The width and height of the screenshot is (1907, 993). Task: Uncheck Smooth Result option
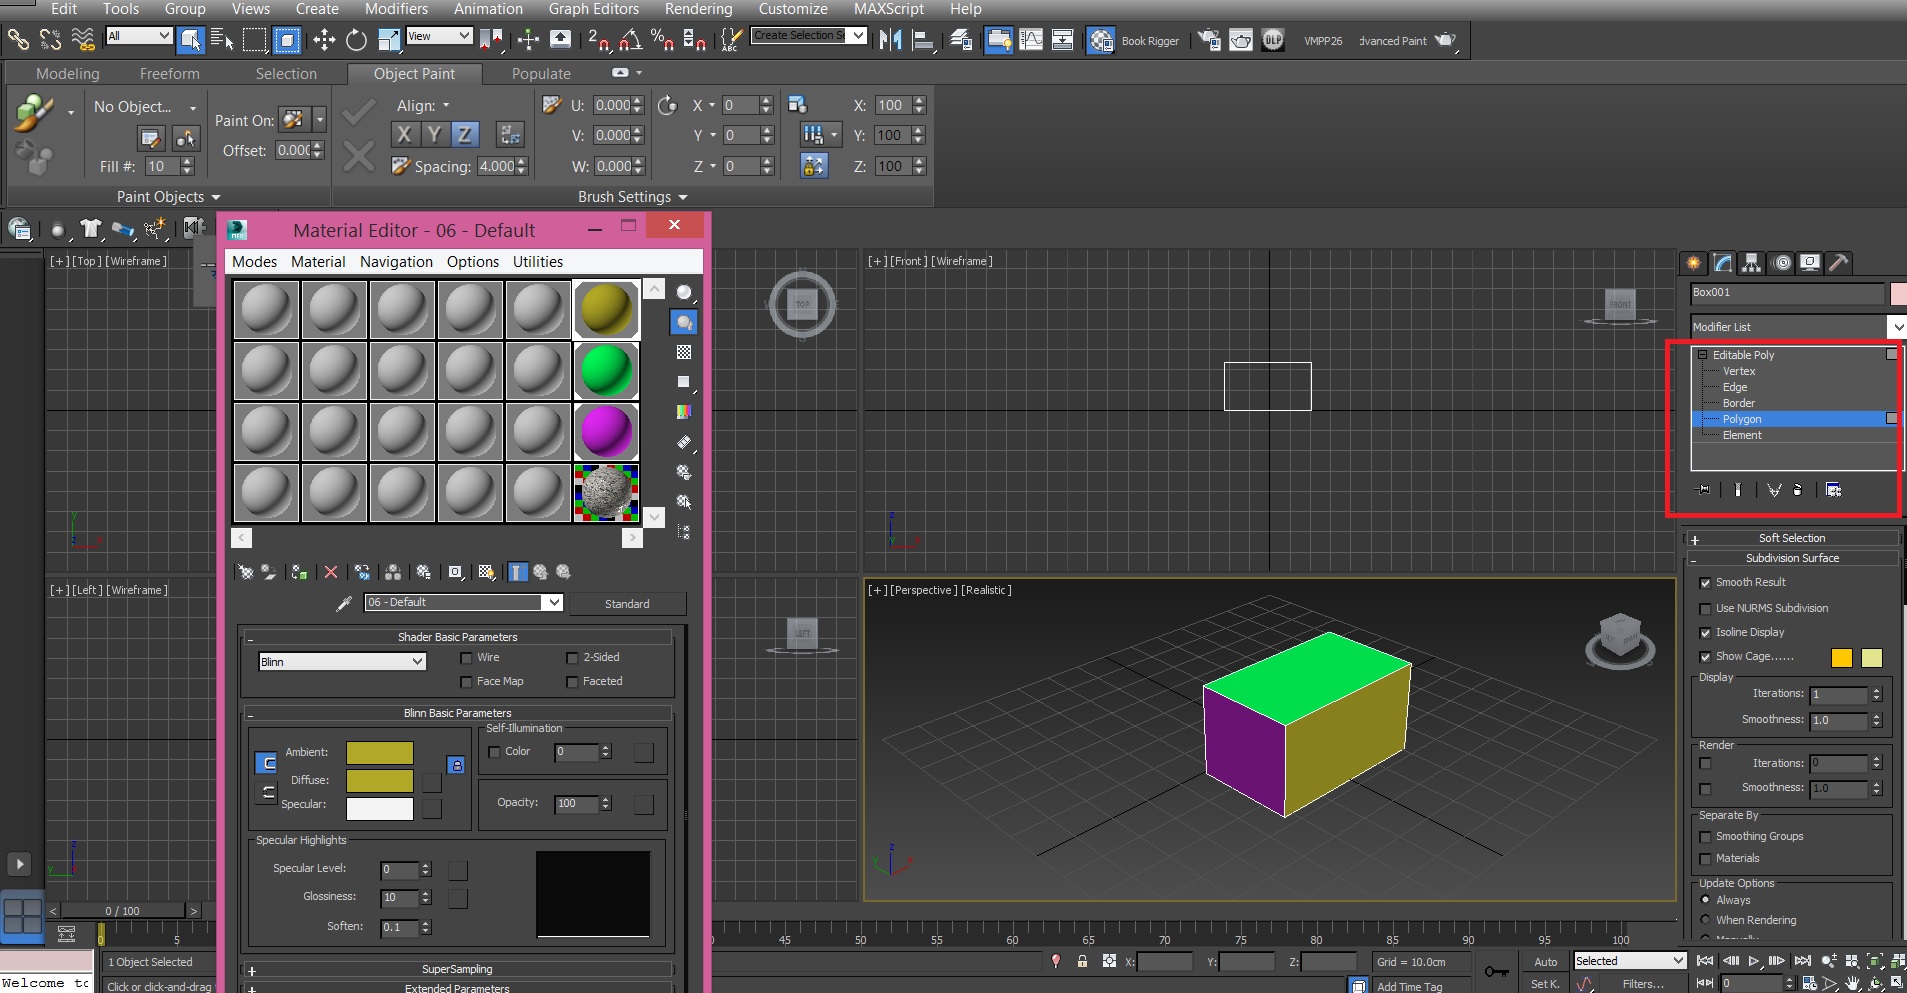[1705, 583]
